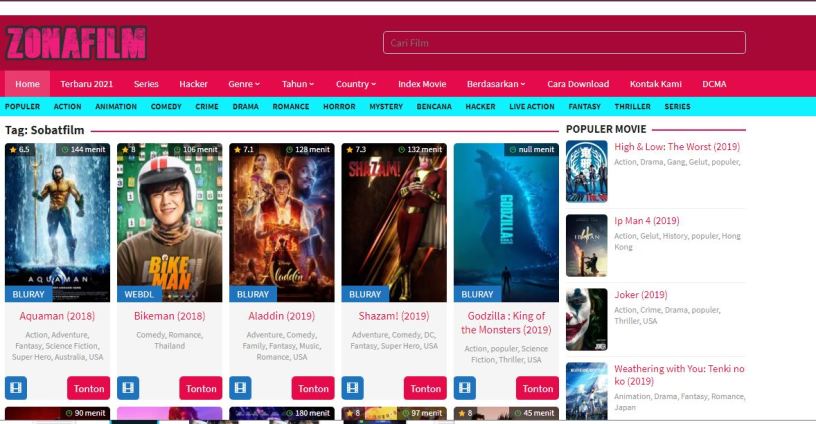Click Tonton button for Aladdin
This screenshot has width=816, height=424.
pos(313,388)
